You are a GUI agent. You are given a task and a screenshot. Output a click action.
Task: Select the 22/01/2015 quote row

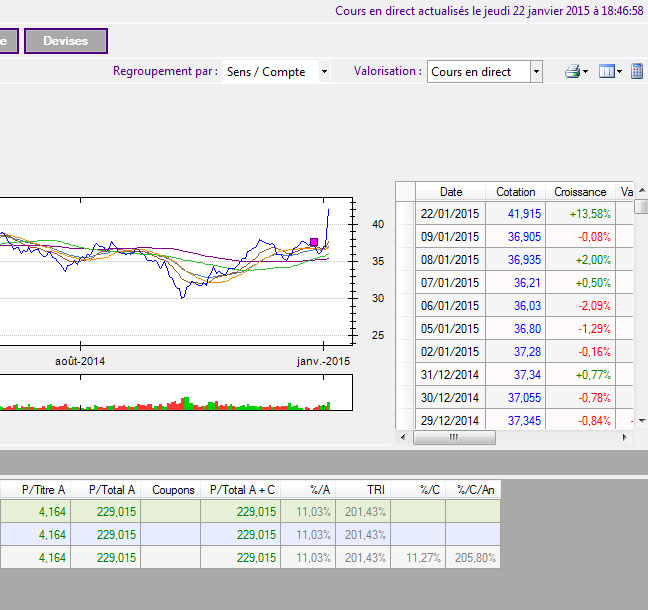(451, 213)
